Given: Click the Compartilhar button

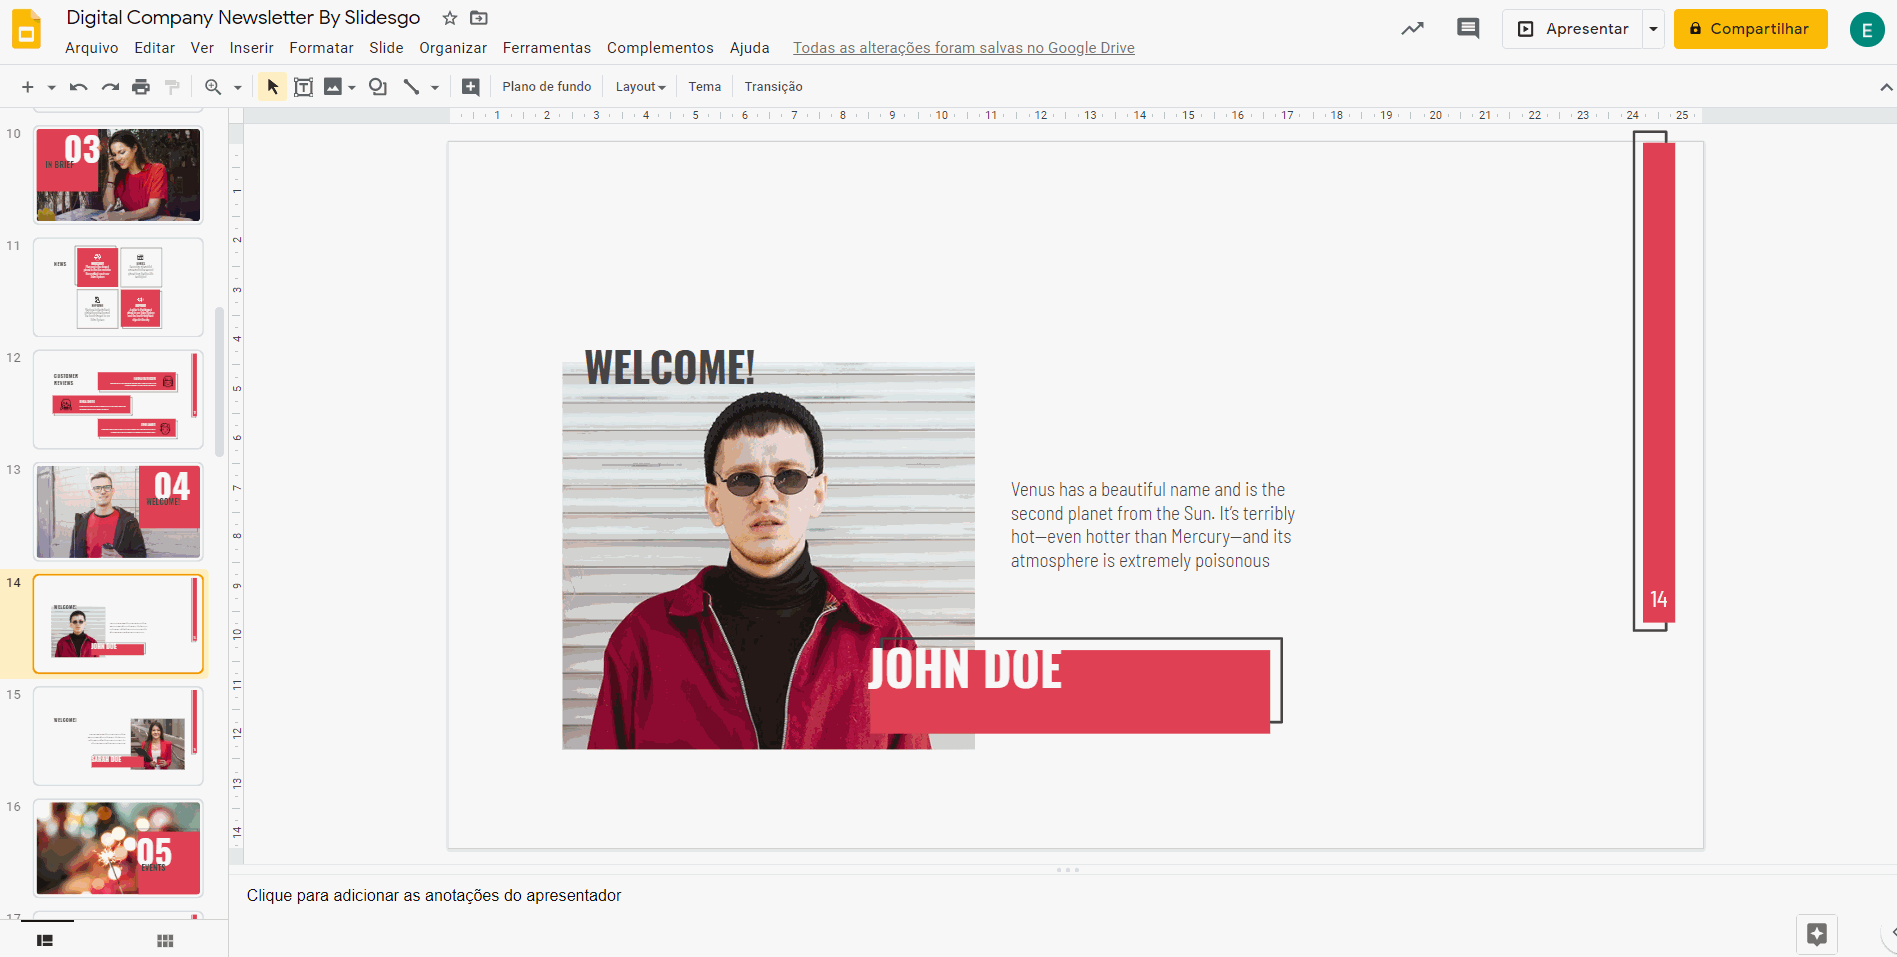Looking at the screenshot, I should (x=1750, y=29).
